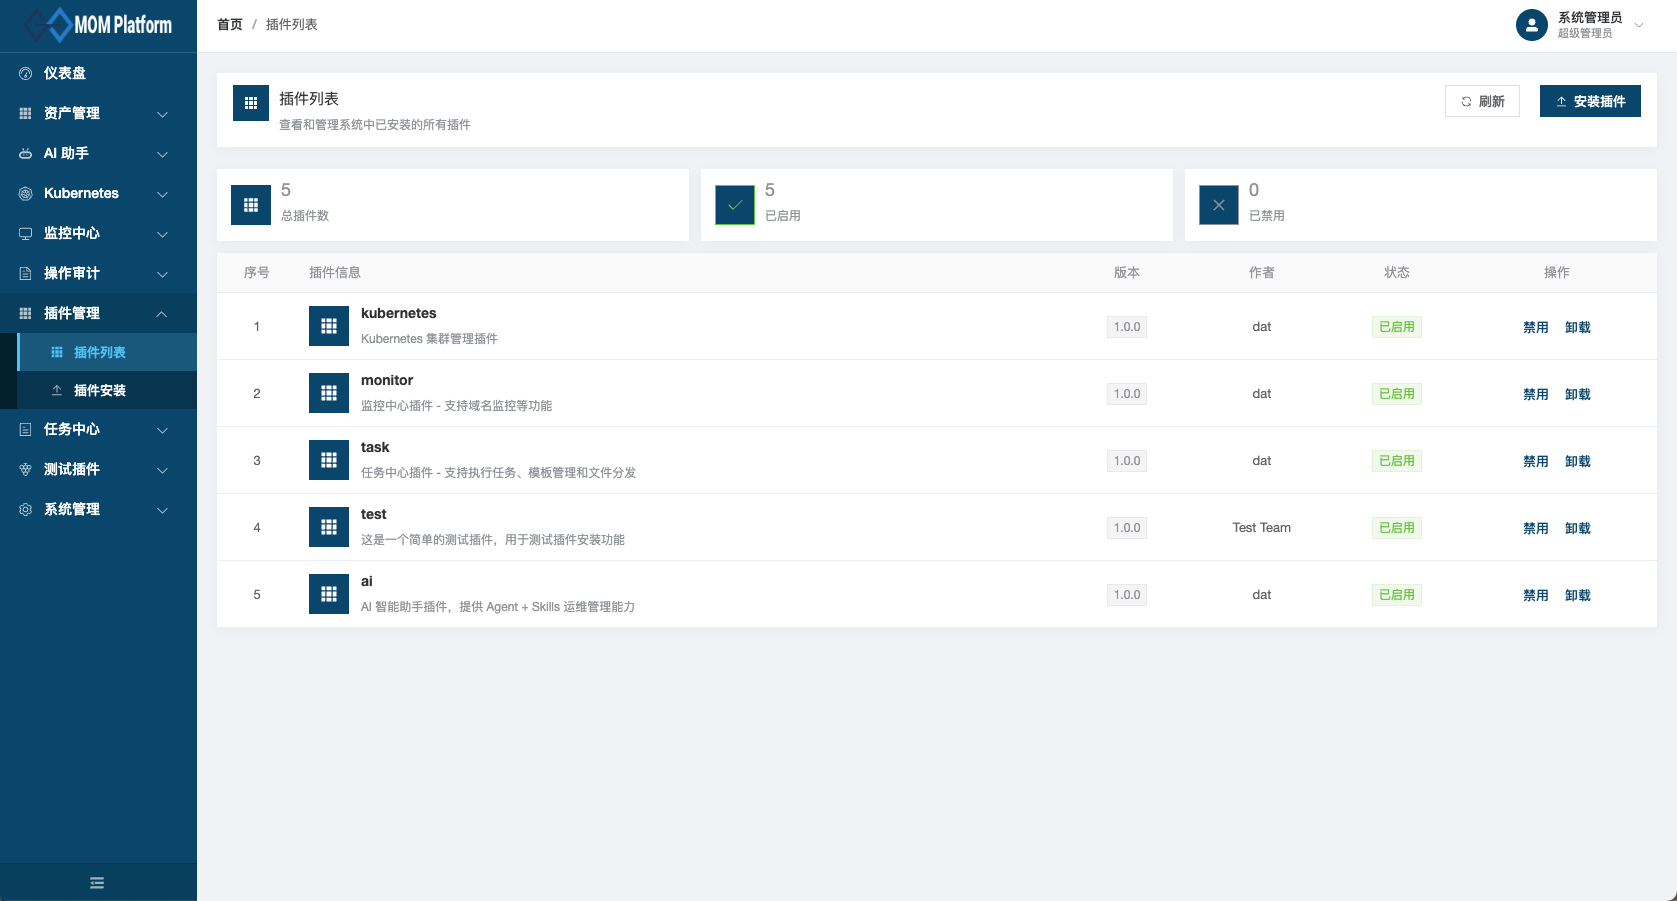Image resolution: width=1677 pixels, height=901 pixels.
Task: Disable the kubernetes plugin via 禁用
Action: click(1536, 327)
